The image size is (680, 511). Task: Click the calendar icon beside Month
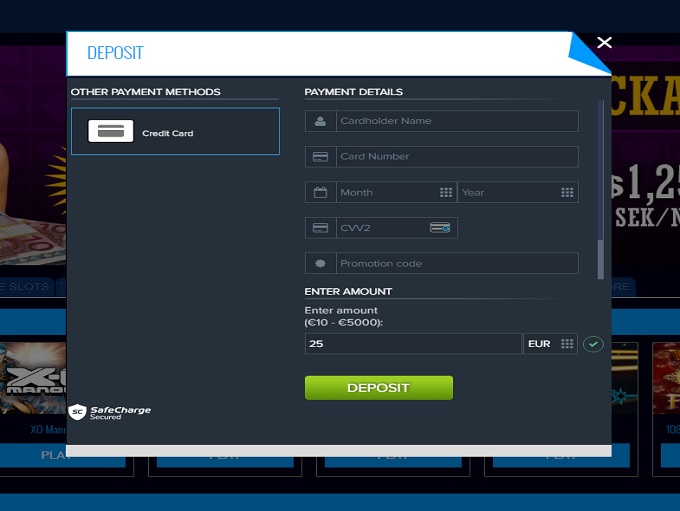point(320,192)
